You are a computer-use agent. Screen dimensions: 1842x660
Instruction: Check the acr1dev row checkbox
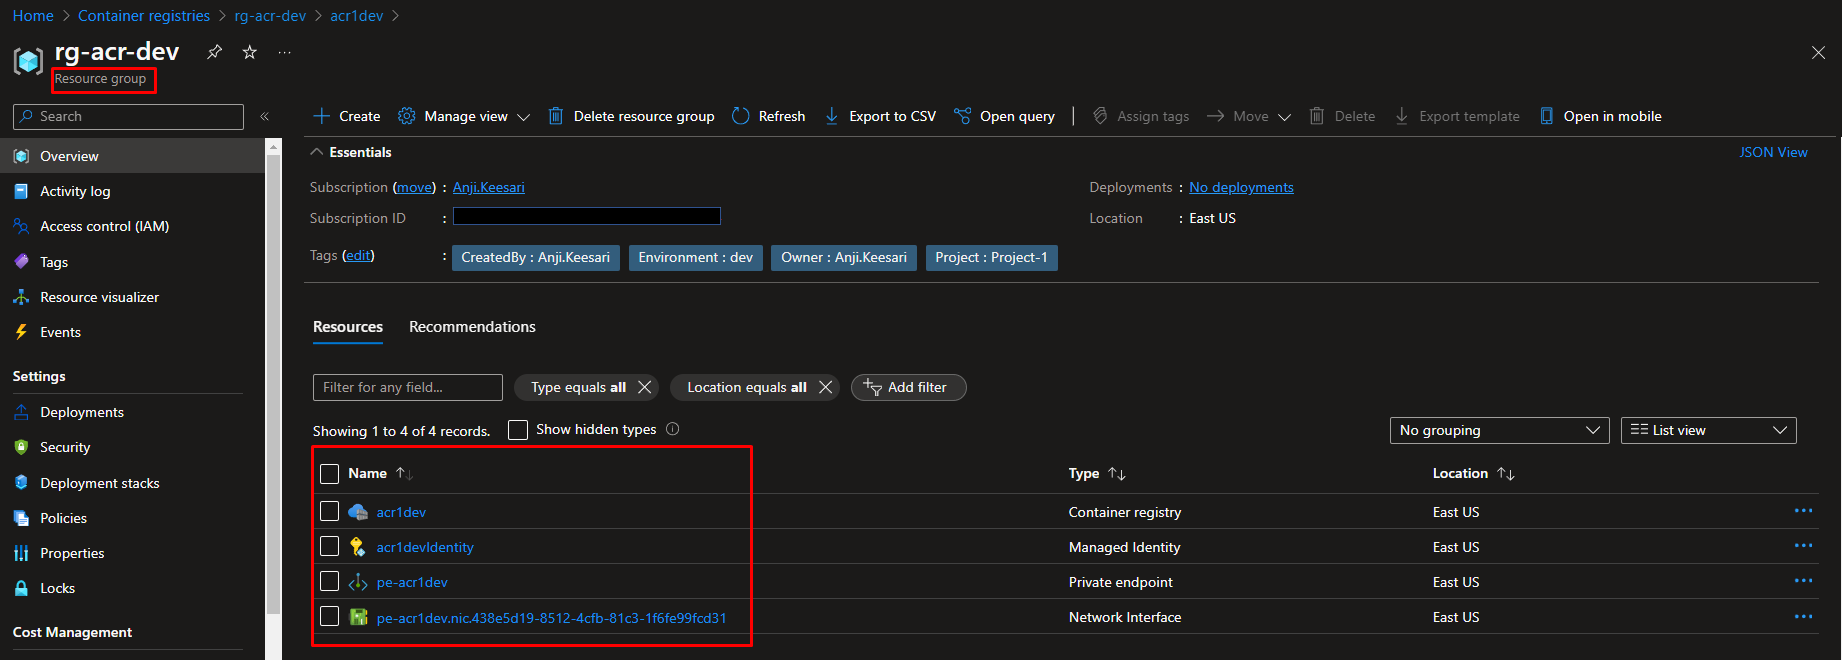coord(330,511)
